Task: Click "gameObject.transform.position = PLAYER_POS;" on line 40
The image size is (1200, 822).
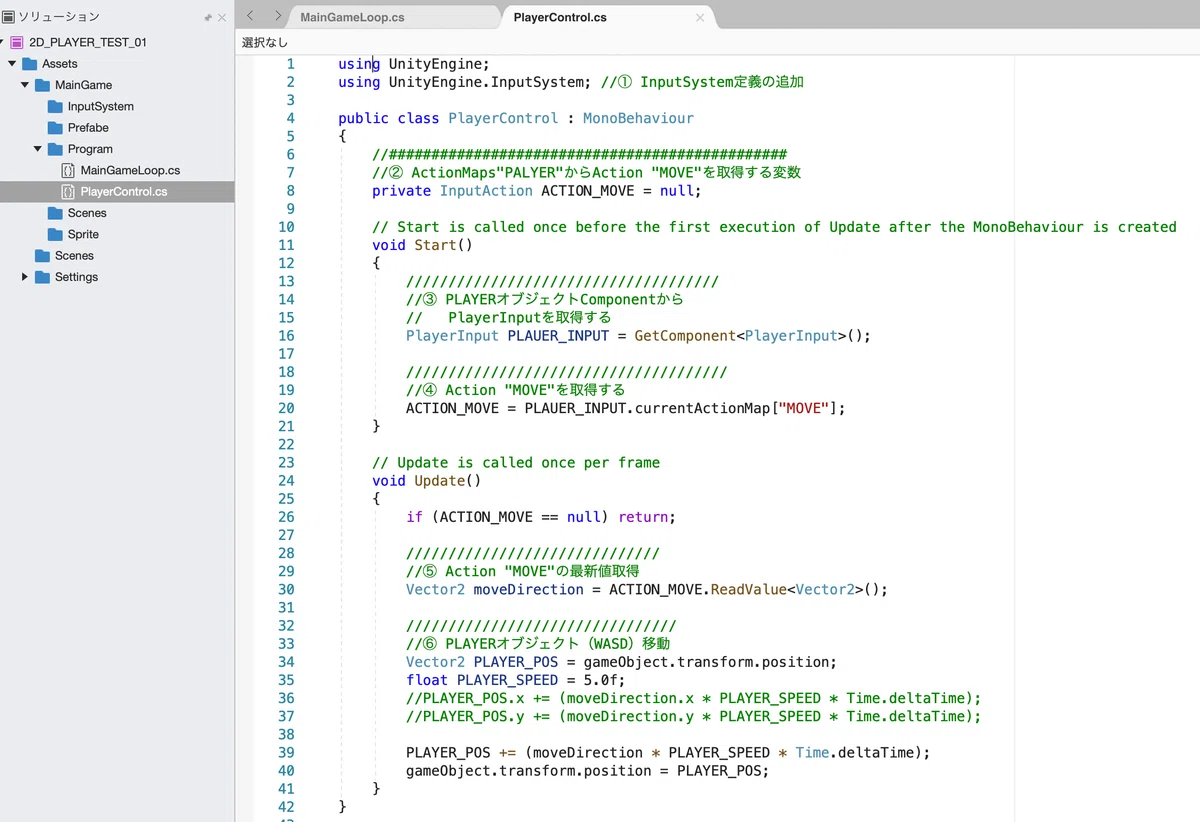Action: click(588, 771)
